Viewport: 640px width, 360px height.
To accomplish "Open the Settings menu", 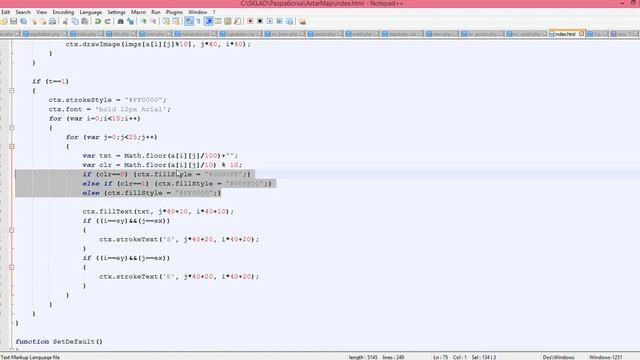I will tap(116, 12).
